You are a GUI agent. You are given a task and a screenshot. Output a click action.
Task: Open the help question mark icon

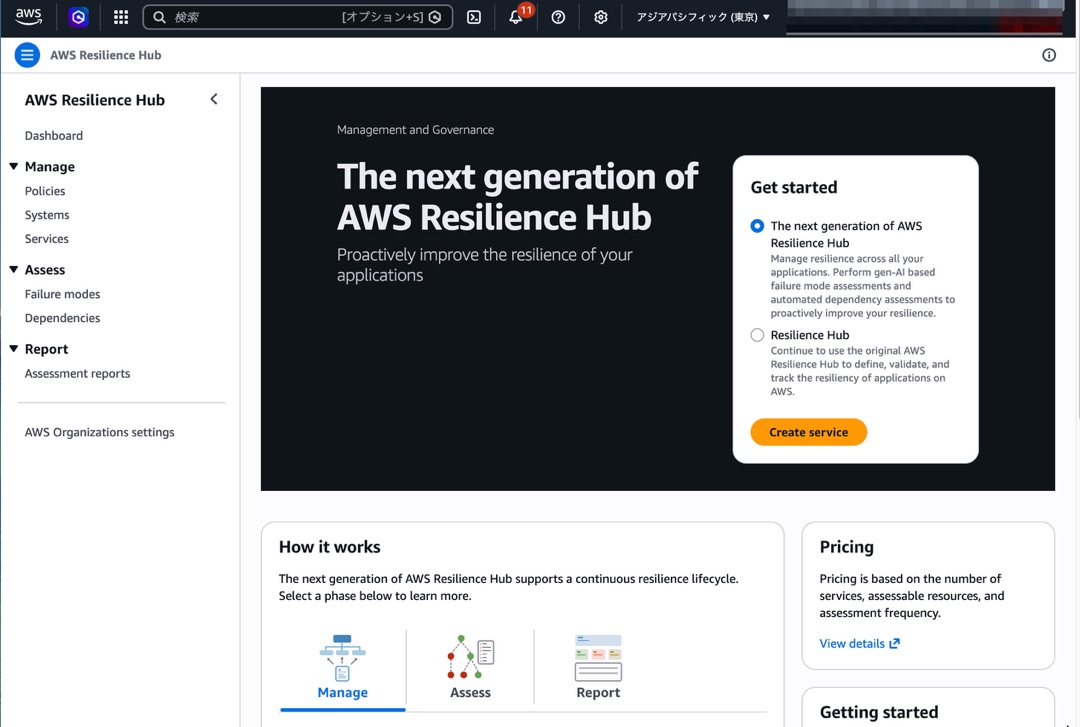(x=559, y=17)
